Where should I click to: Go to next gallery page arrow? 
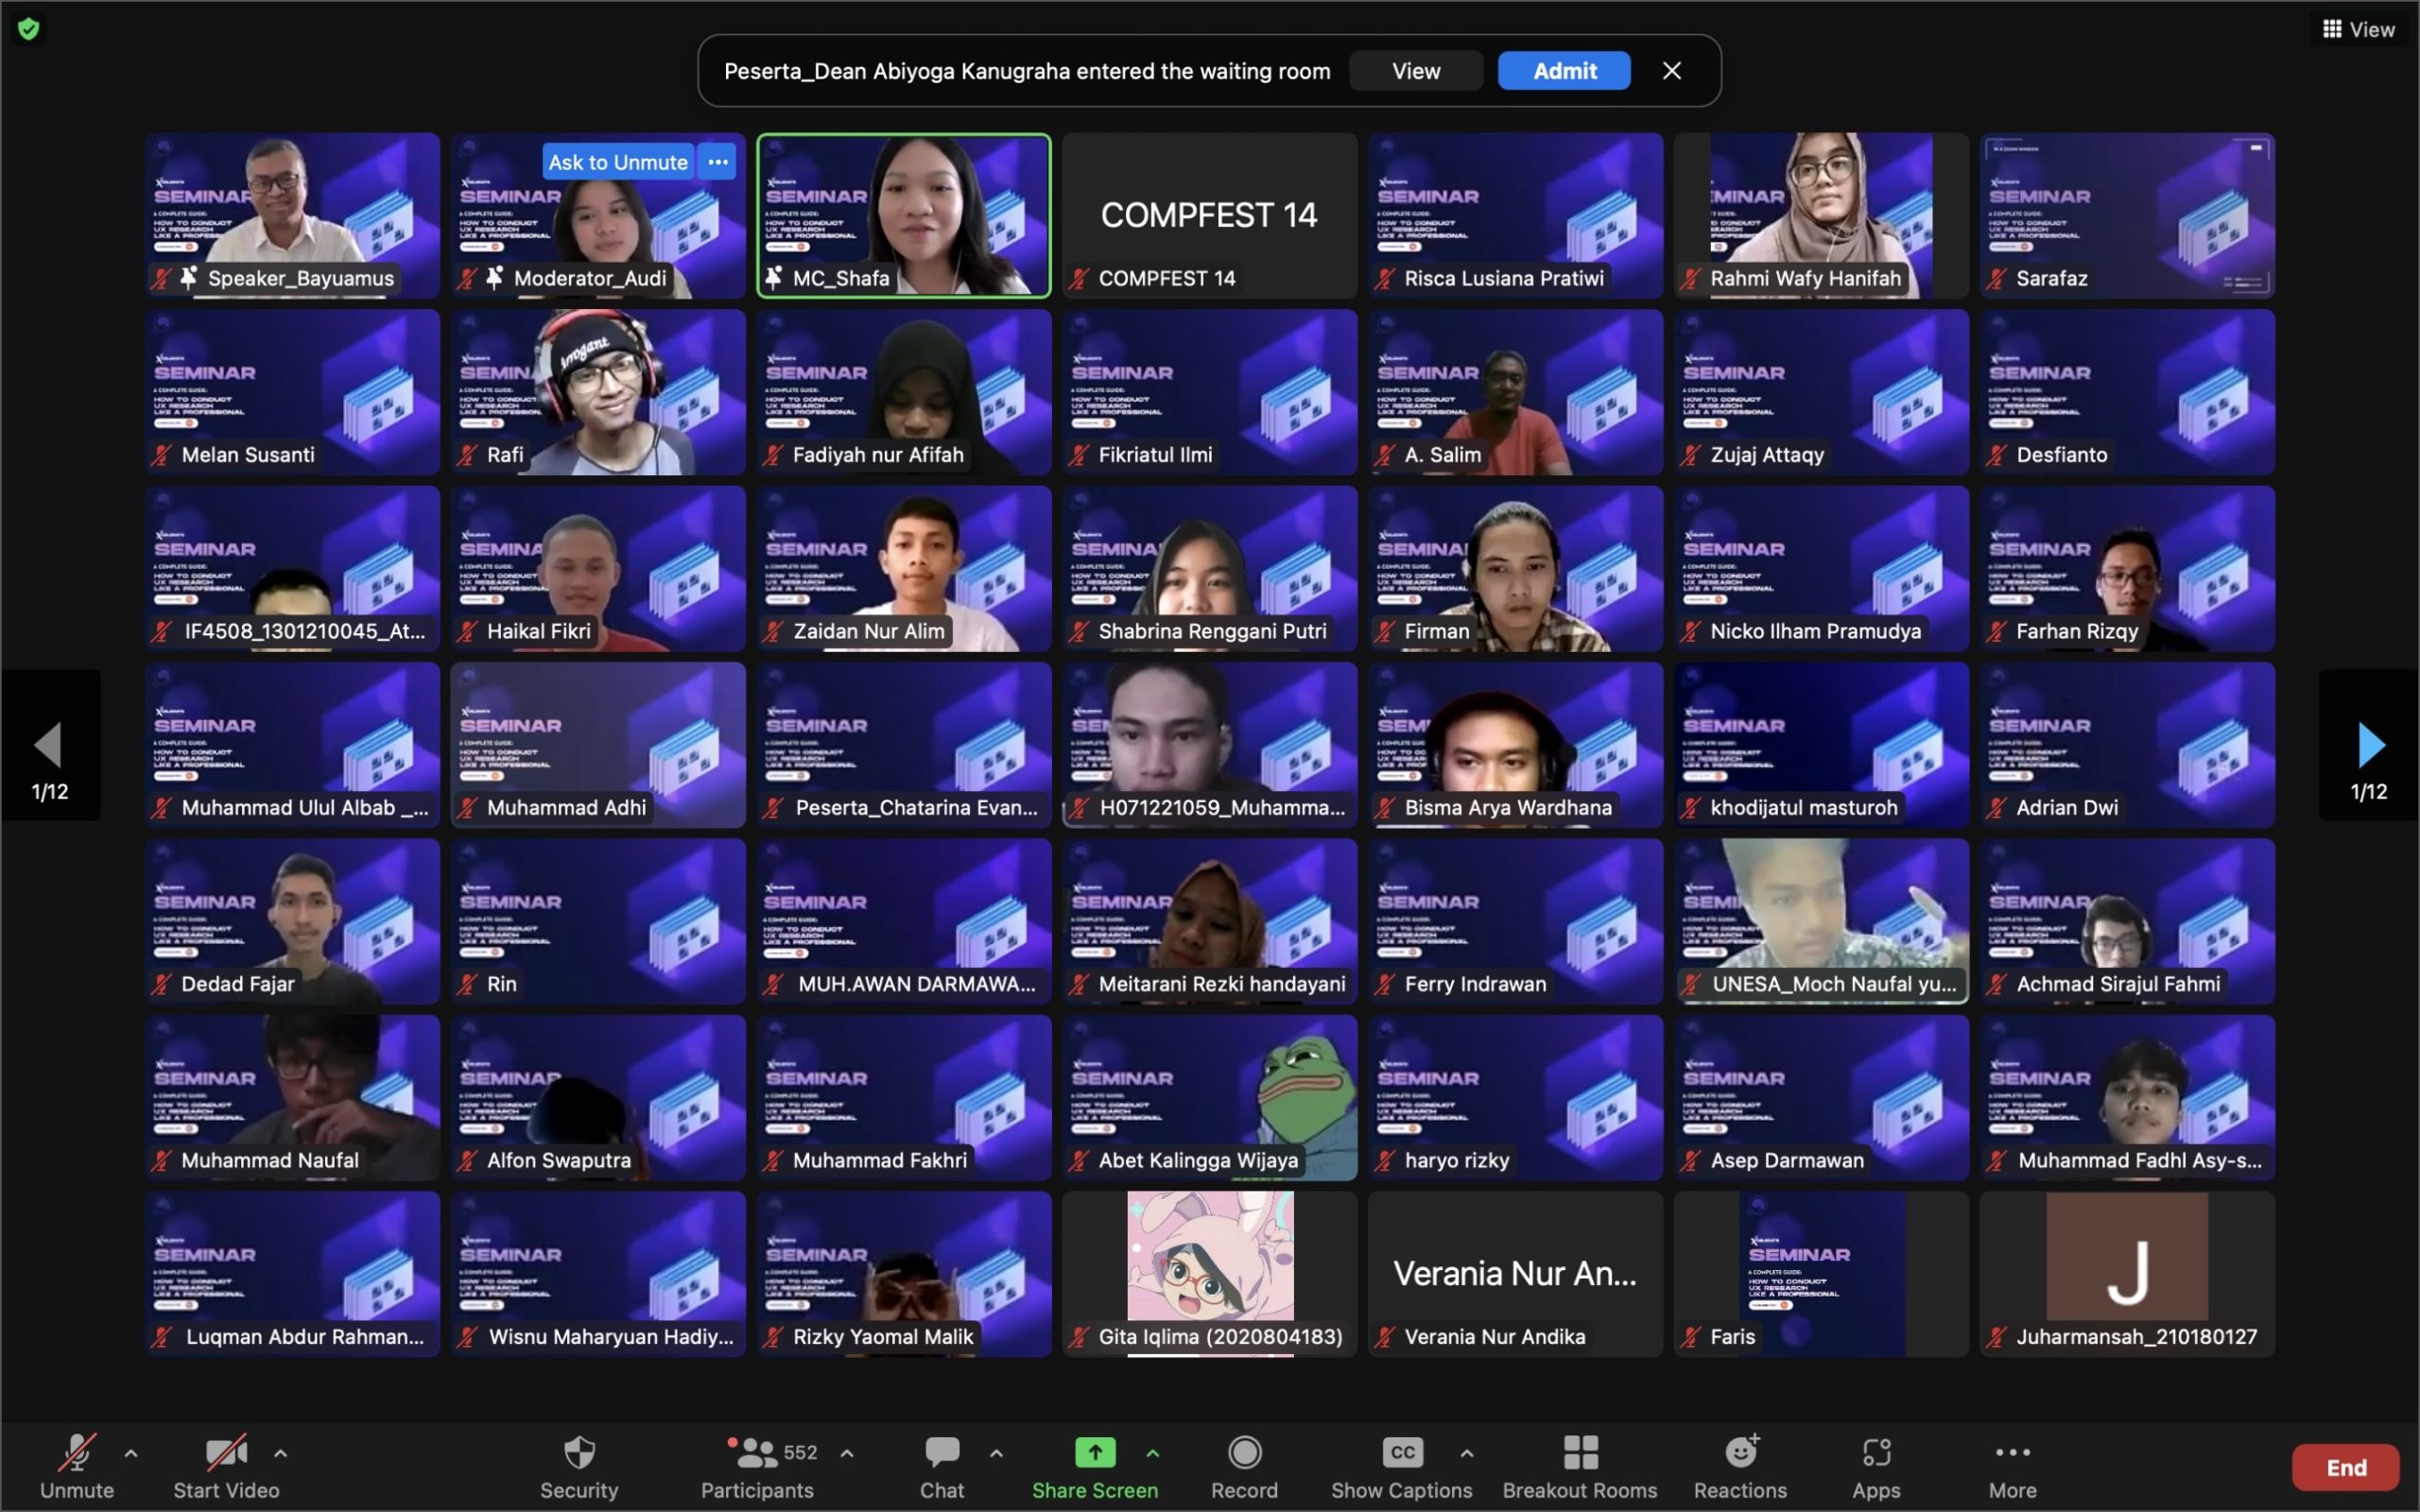[x=2369, y=746]
